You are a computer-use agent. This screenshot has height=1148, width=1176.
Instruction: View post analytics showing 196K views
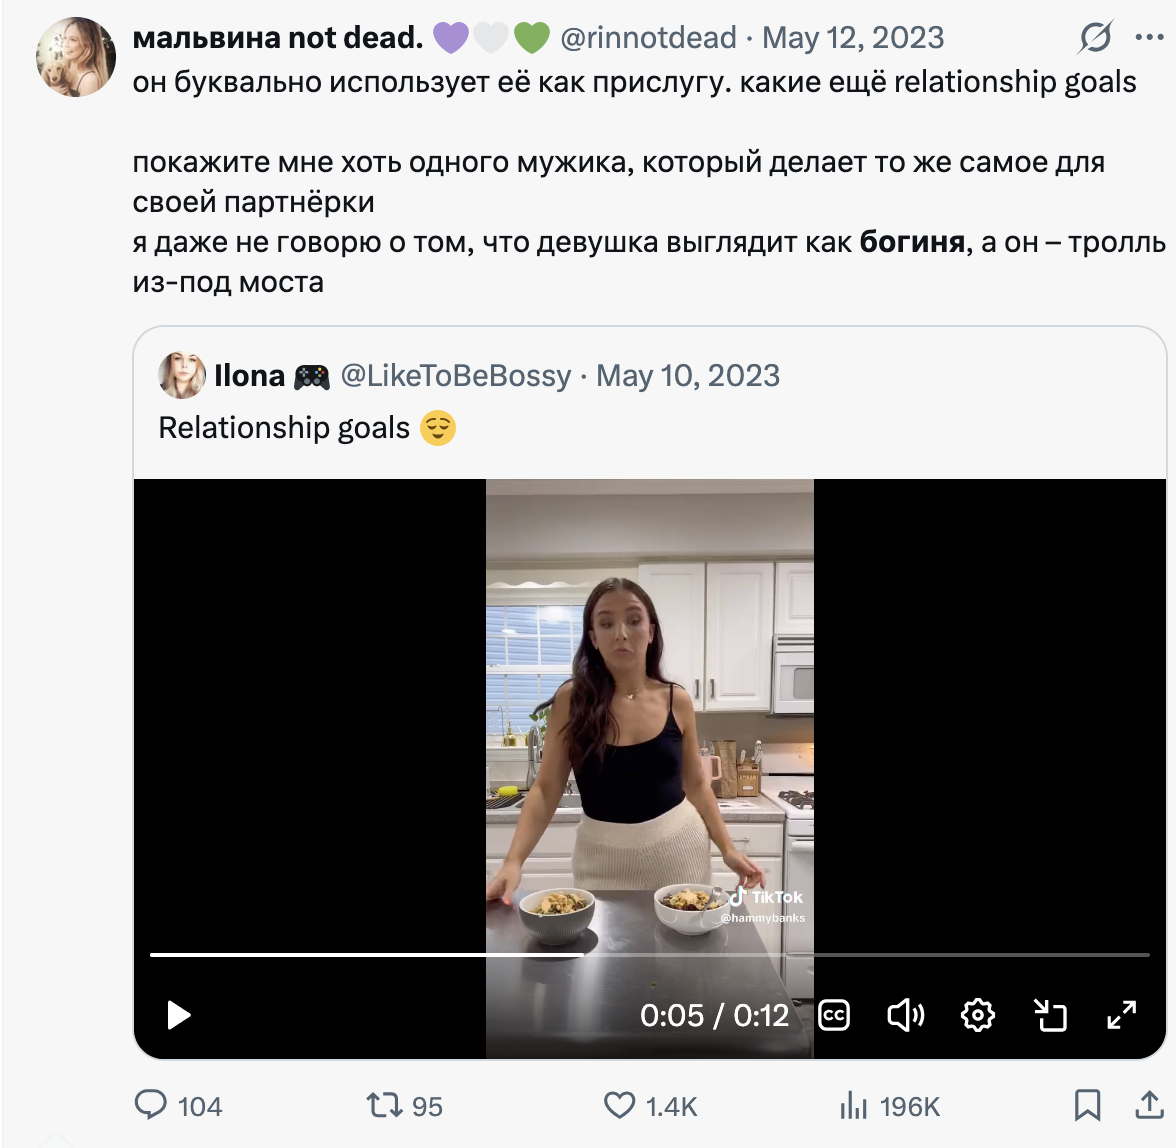tap(854, 1105)
